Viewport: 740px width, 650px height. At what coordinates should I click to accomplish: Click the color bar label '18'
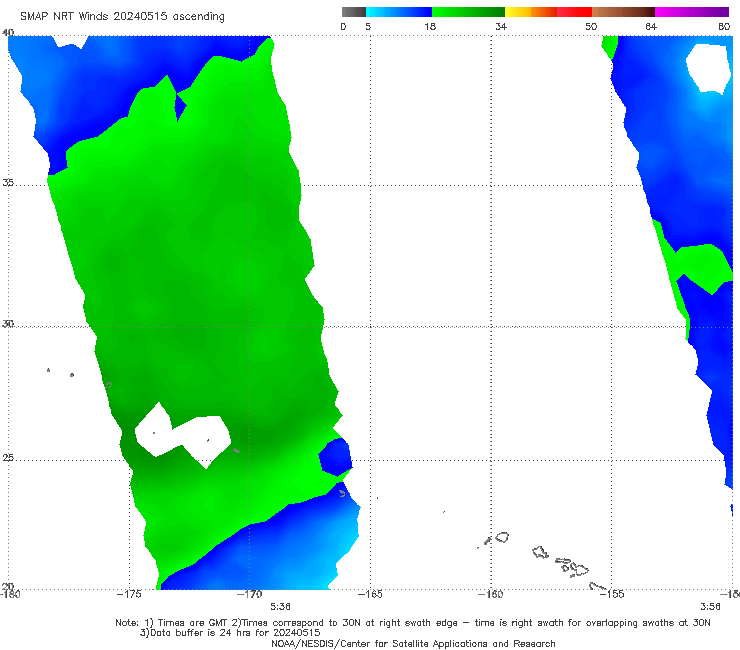(x=430, y=27)
